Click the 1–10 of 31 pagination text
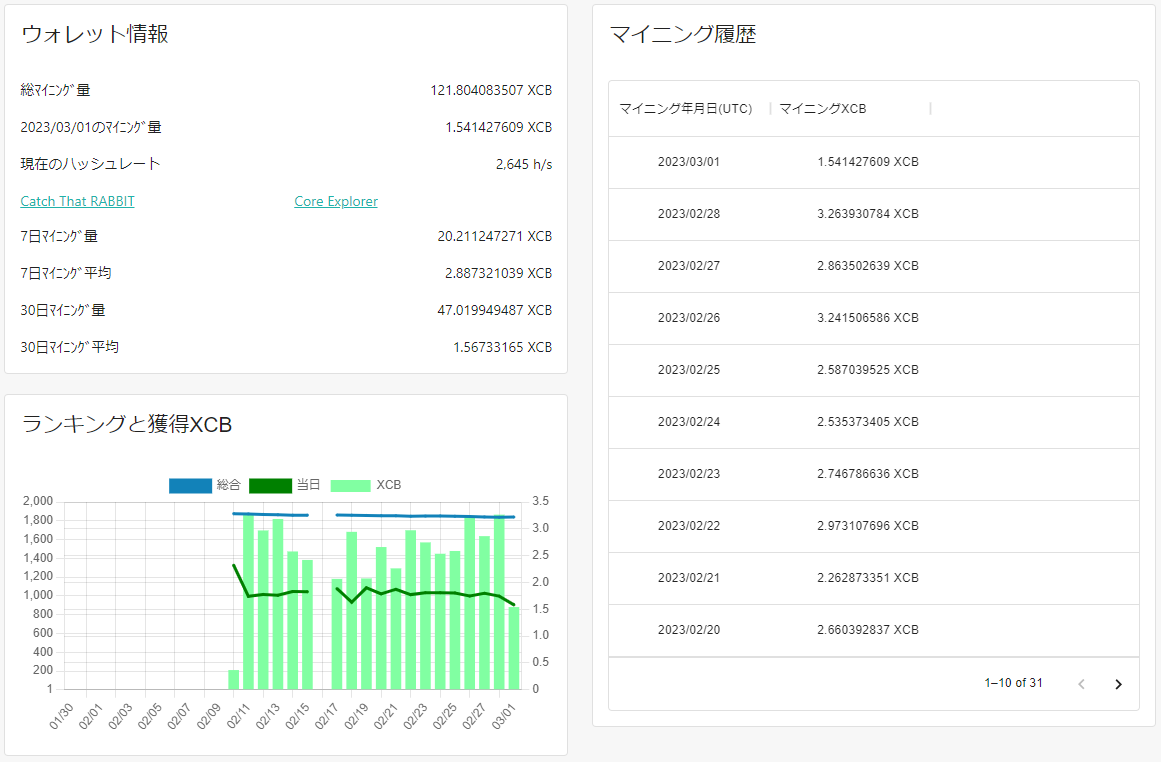The width and height of the screenshot is (1161, 762). pos(1013,683)
